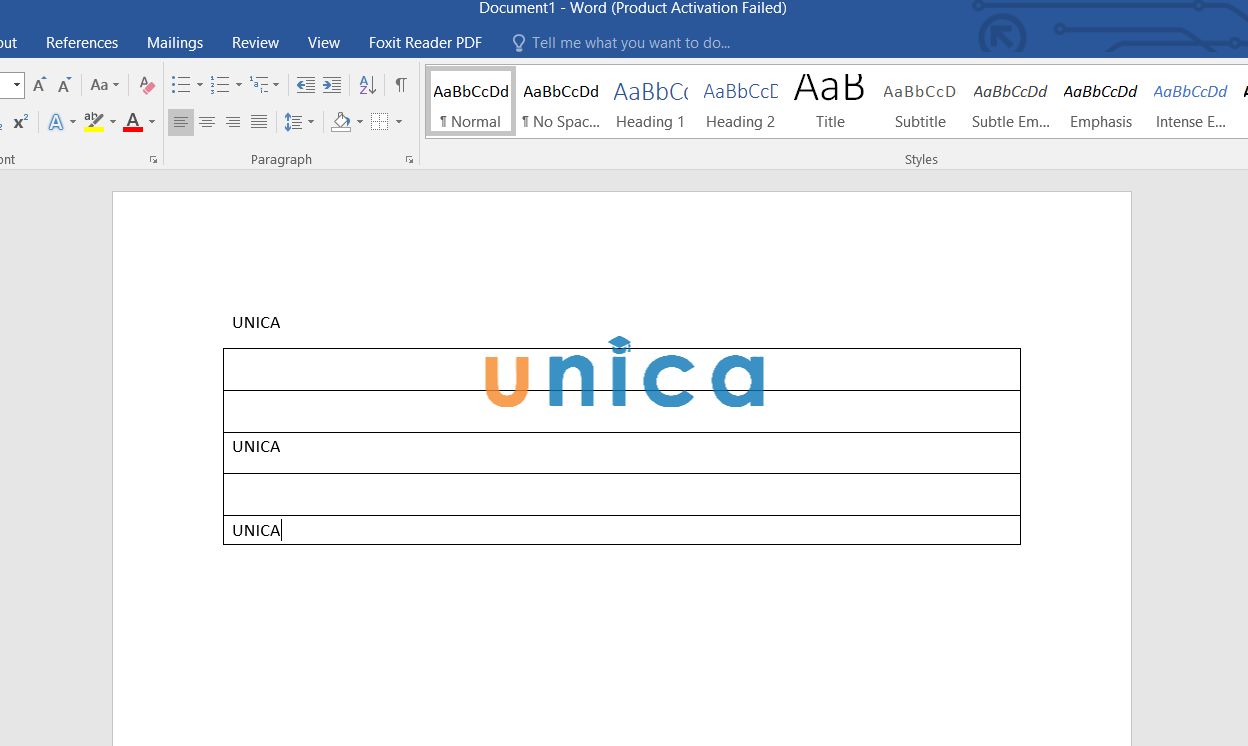Apply the Subtitle style
Viewport: 1248px width, 746px height.
tap(920, 102)
